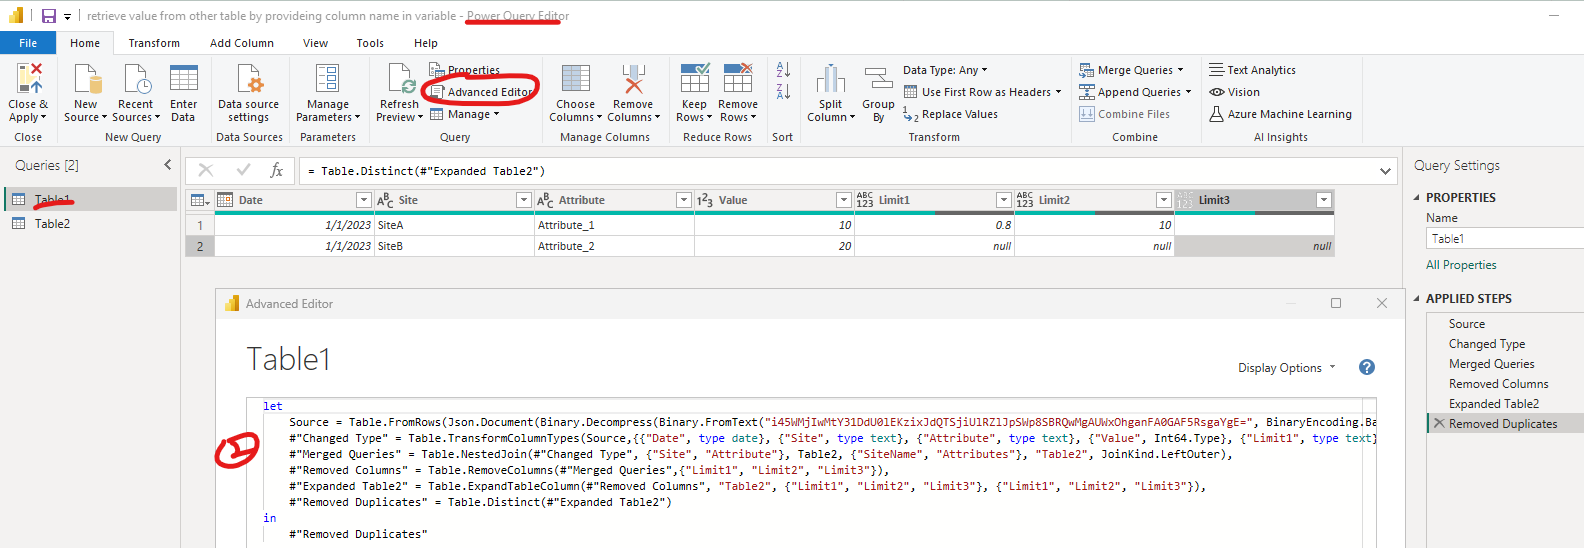Click Use First Row as Headers
Screen dimensions: 1584x548
(x=982, y=92)
